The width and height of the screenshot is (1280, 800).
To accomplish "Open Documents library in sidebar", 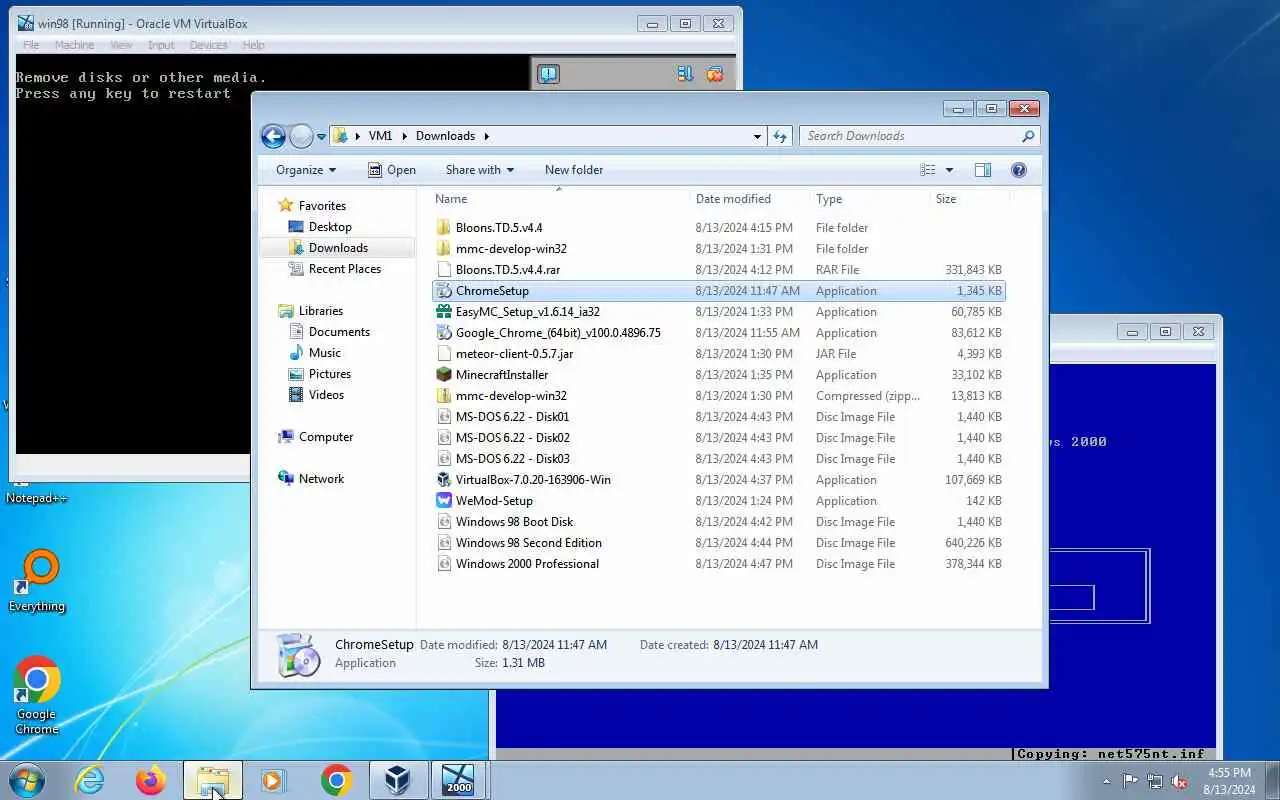I will pos(339,332).
